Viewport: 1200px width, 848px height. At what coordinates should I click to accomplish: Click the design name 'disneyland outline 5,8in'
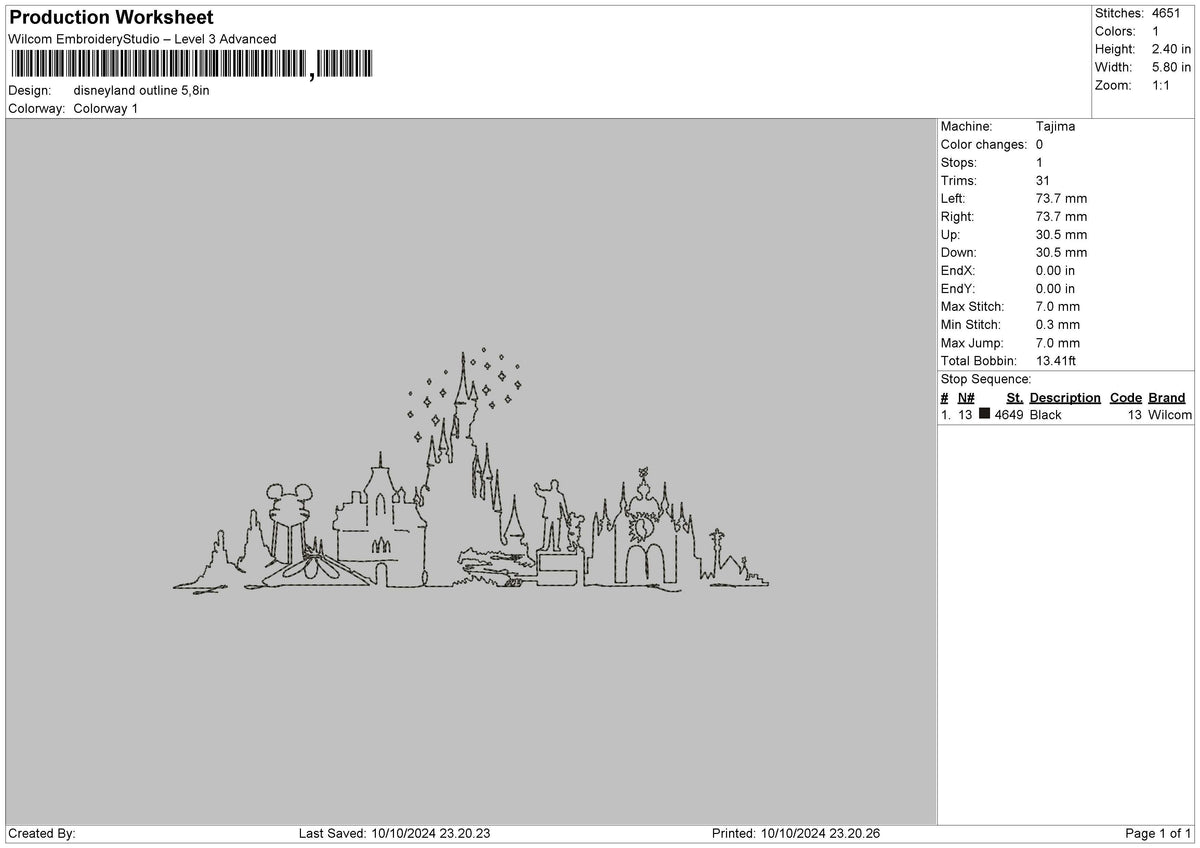click(142, 90)
